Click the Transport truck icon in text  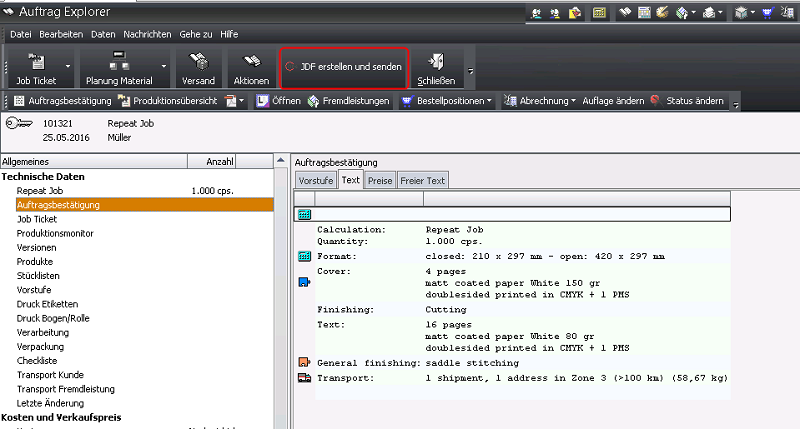(x=304, y=378)
